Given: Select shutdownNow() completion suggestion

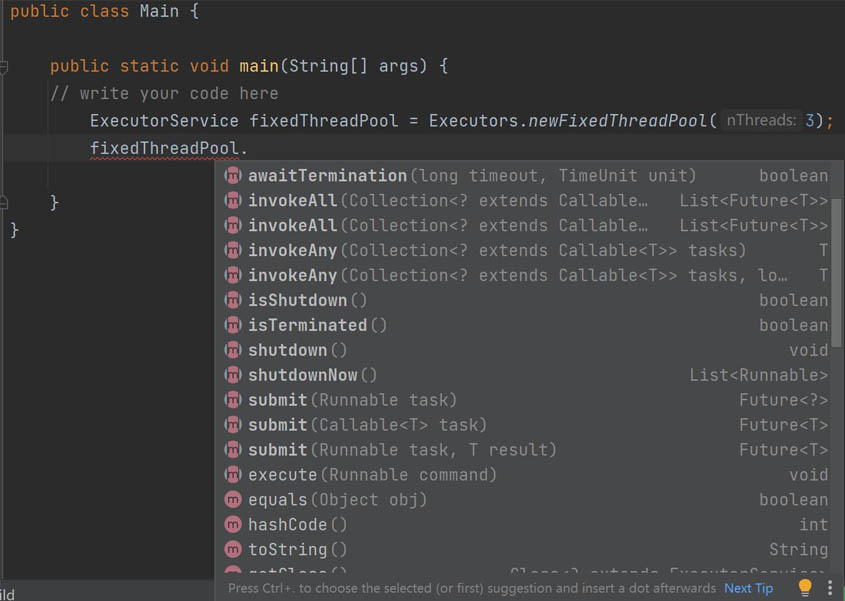Looking at the screenshot, I should click(523, 375).
